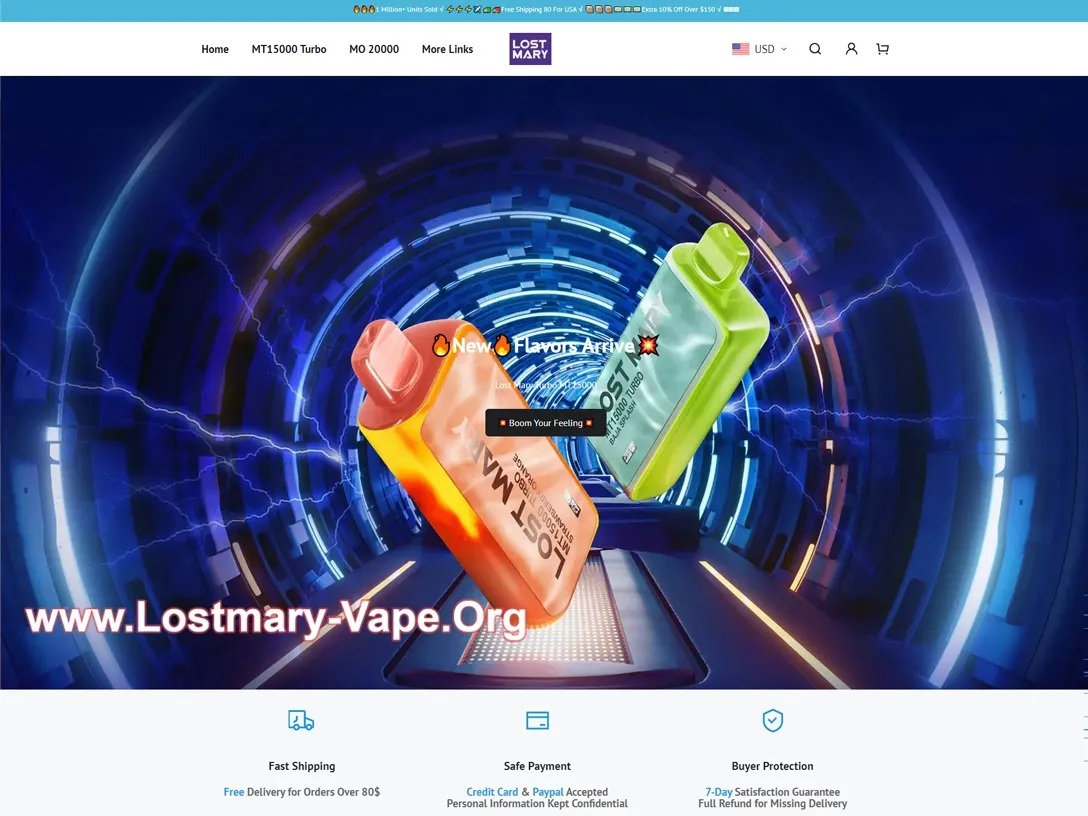Viewport: 1088px width, 816px height.
Task: Click the Buyer Protection shield icon
Action: point(772,720)
